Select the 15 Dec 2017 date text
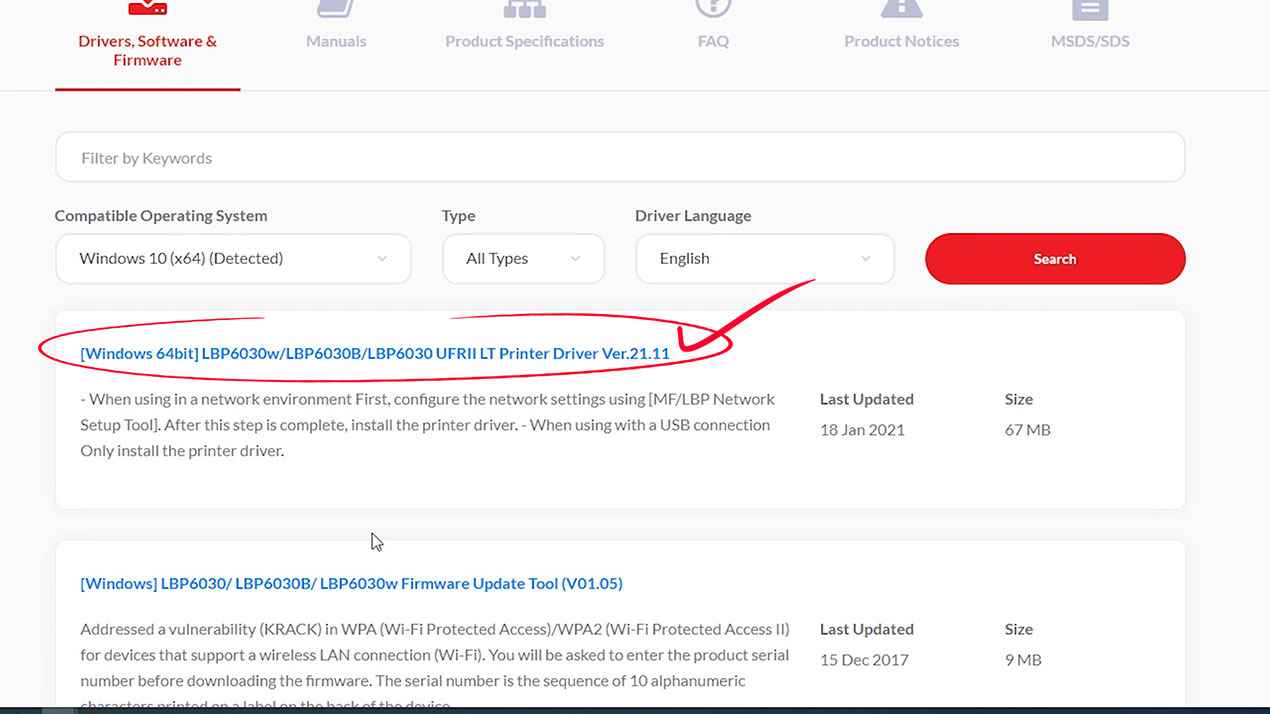The width and height of the screenshot is (1270, 714). coord(864,659)
